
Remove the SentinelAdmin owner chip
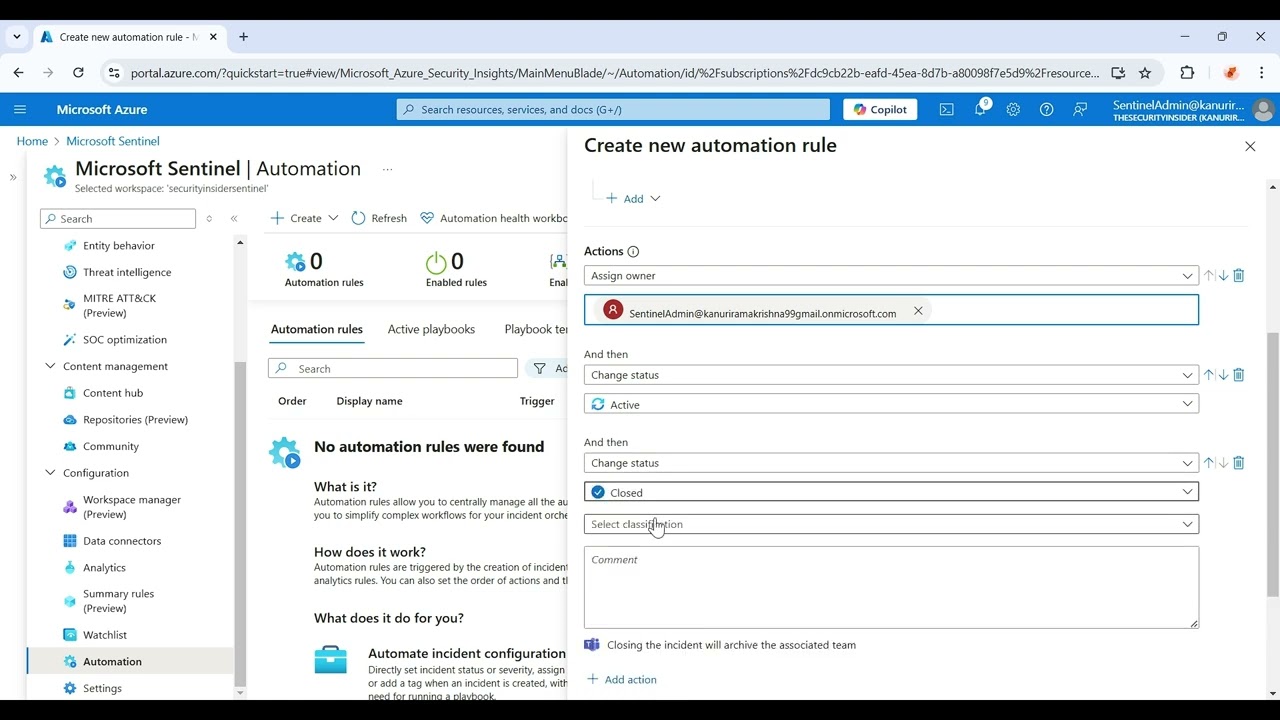coord(918,311)
